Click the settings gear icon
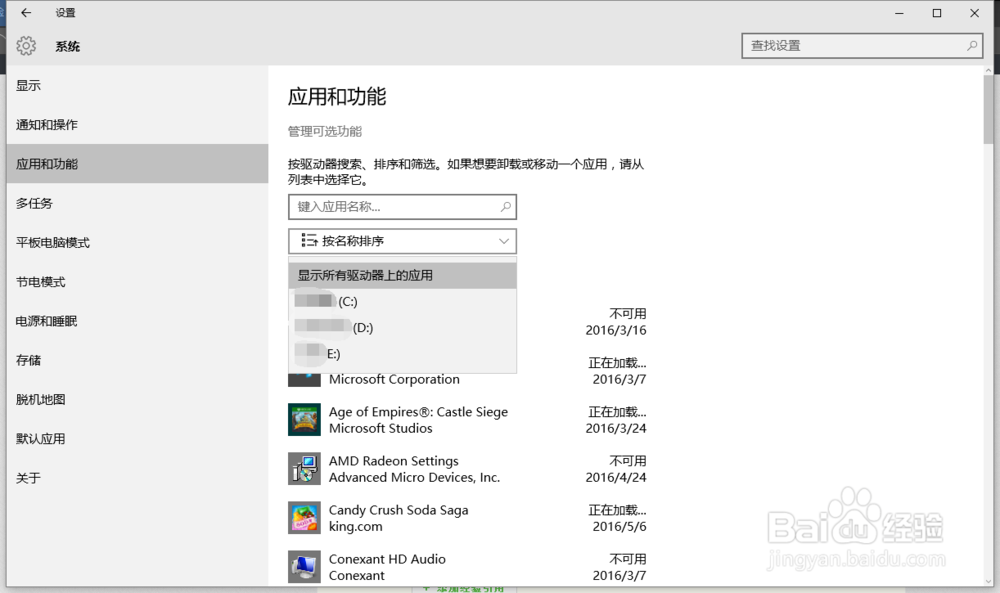The width and height of the screenshot is (1000, 593). (x=26, y=46)
